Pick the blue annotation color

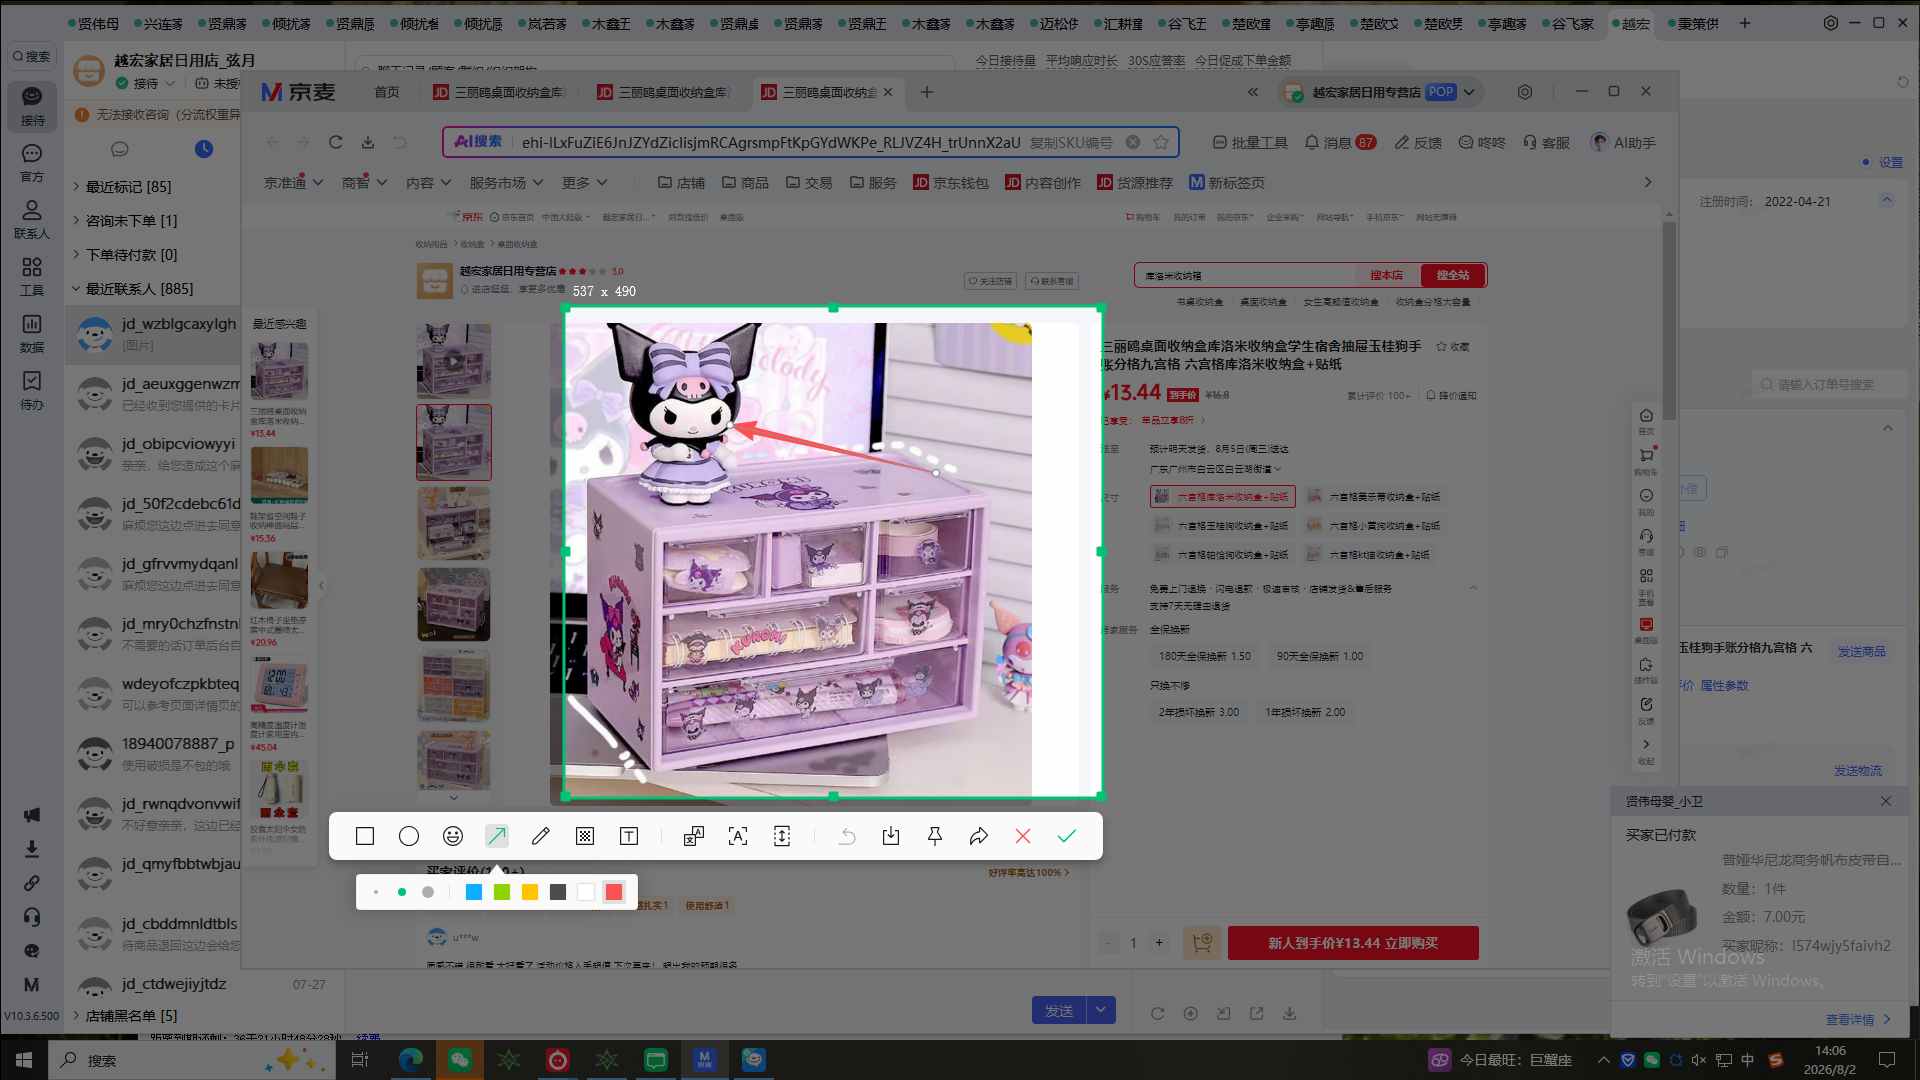474,892
